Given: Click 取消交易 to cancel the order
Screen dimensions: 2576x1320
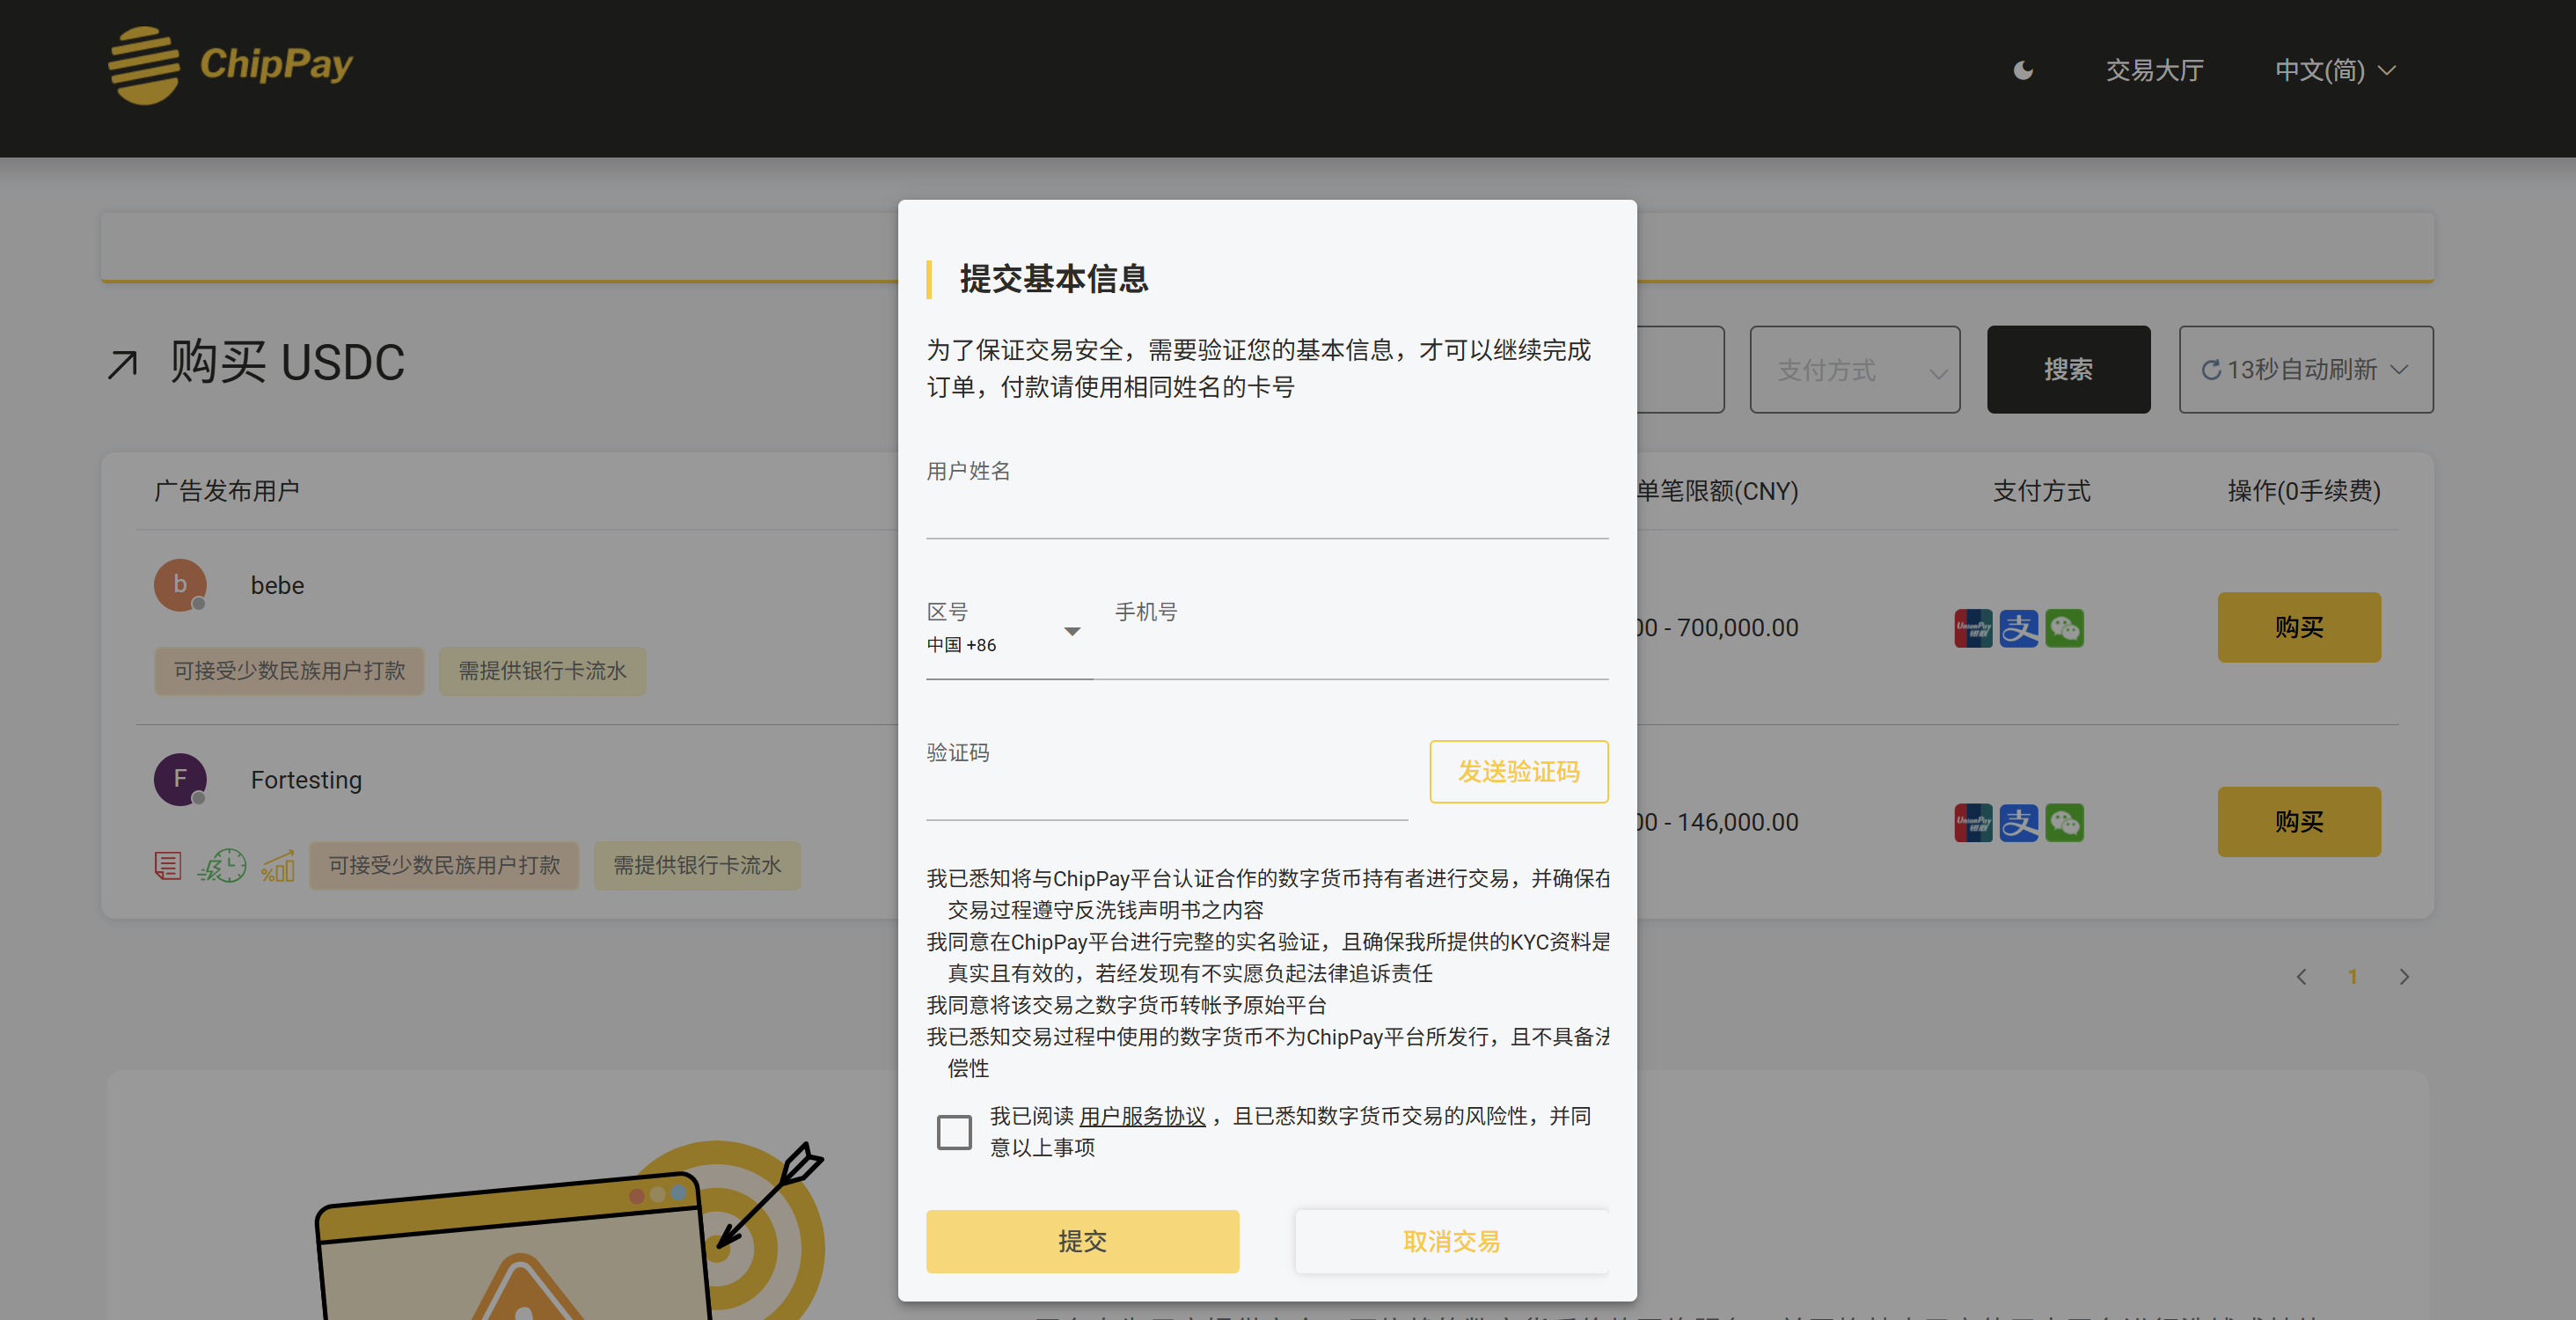Looking at the screenshot, I should pyautogui.click(x=1451, y=1241).
